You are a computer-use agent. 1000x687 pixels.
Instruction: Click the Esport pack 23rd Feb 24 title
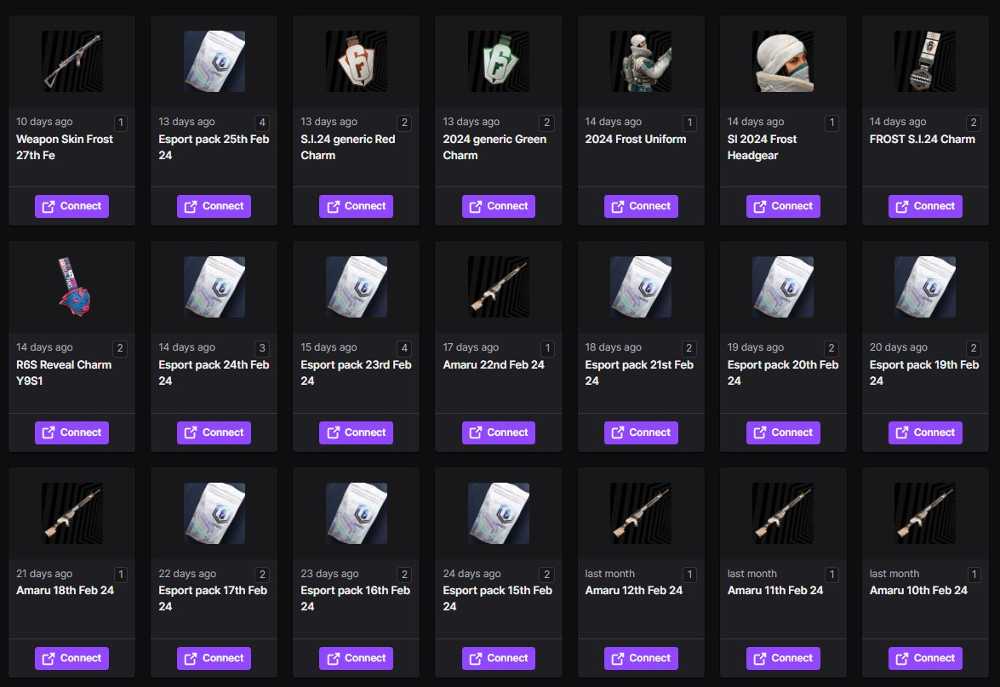[356, 373]
